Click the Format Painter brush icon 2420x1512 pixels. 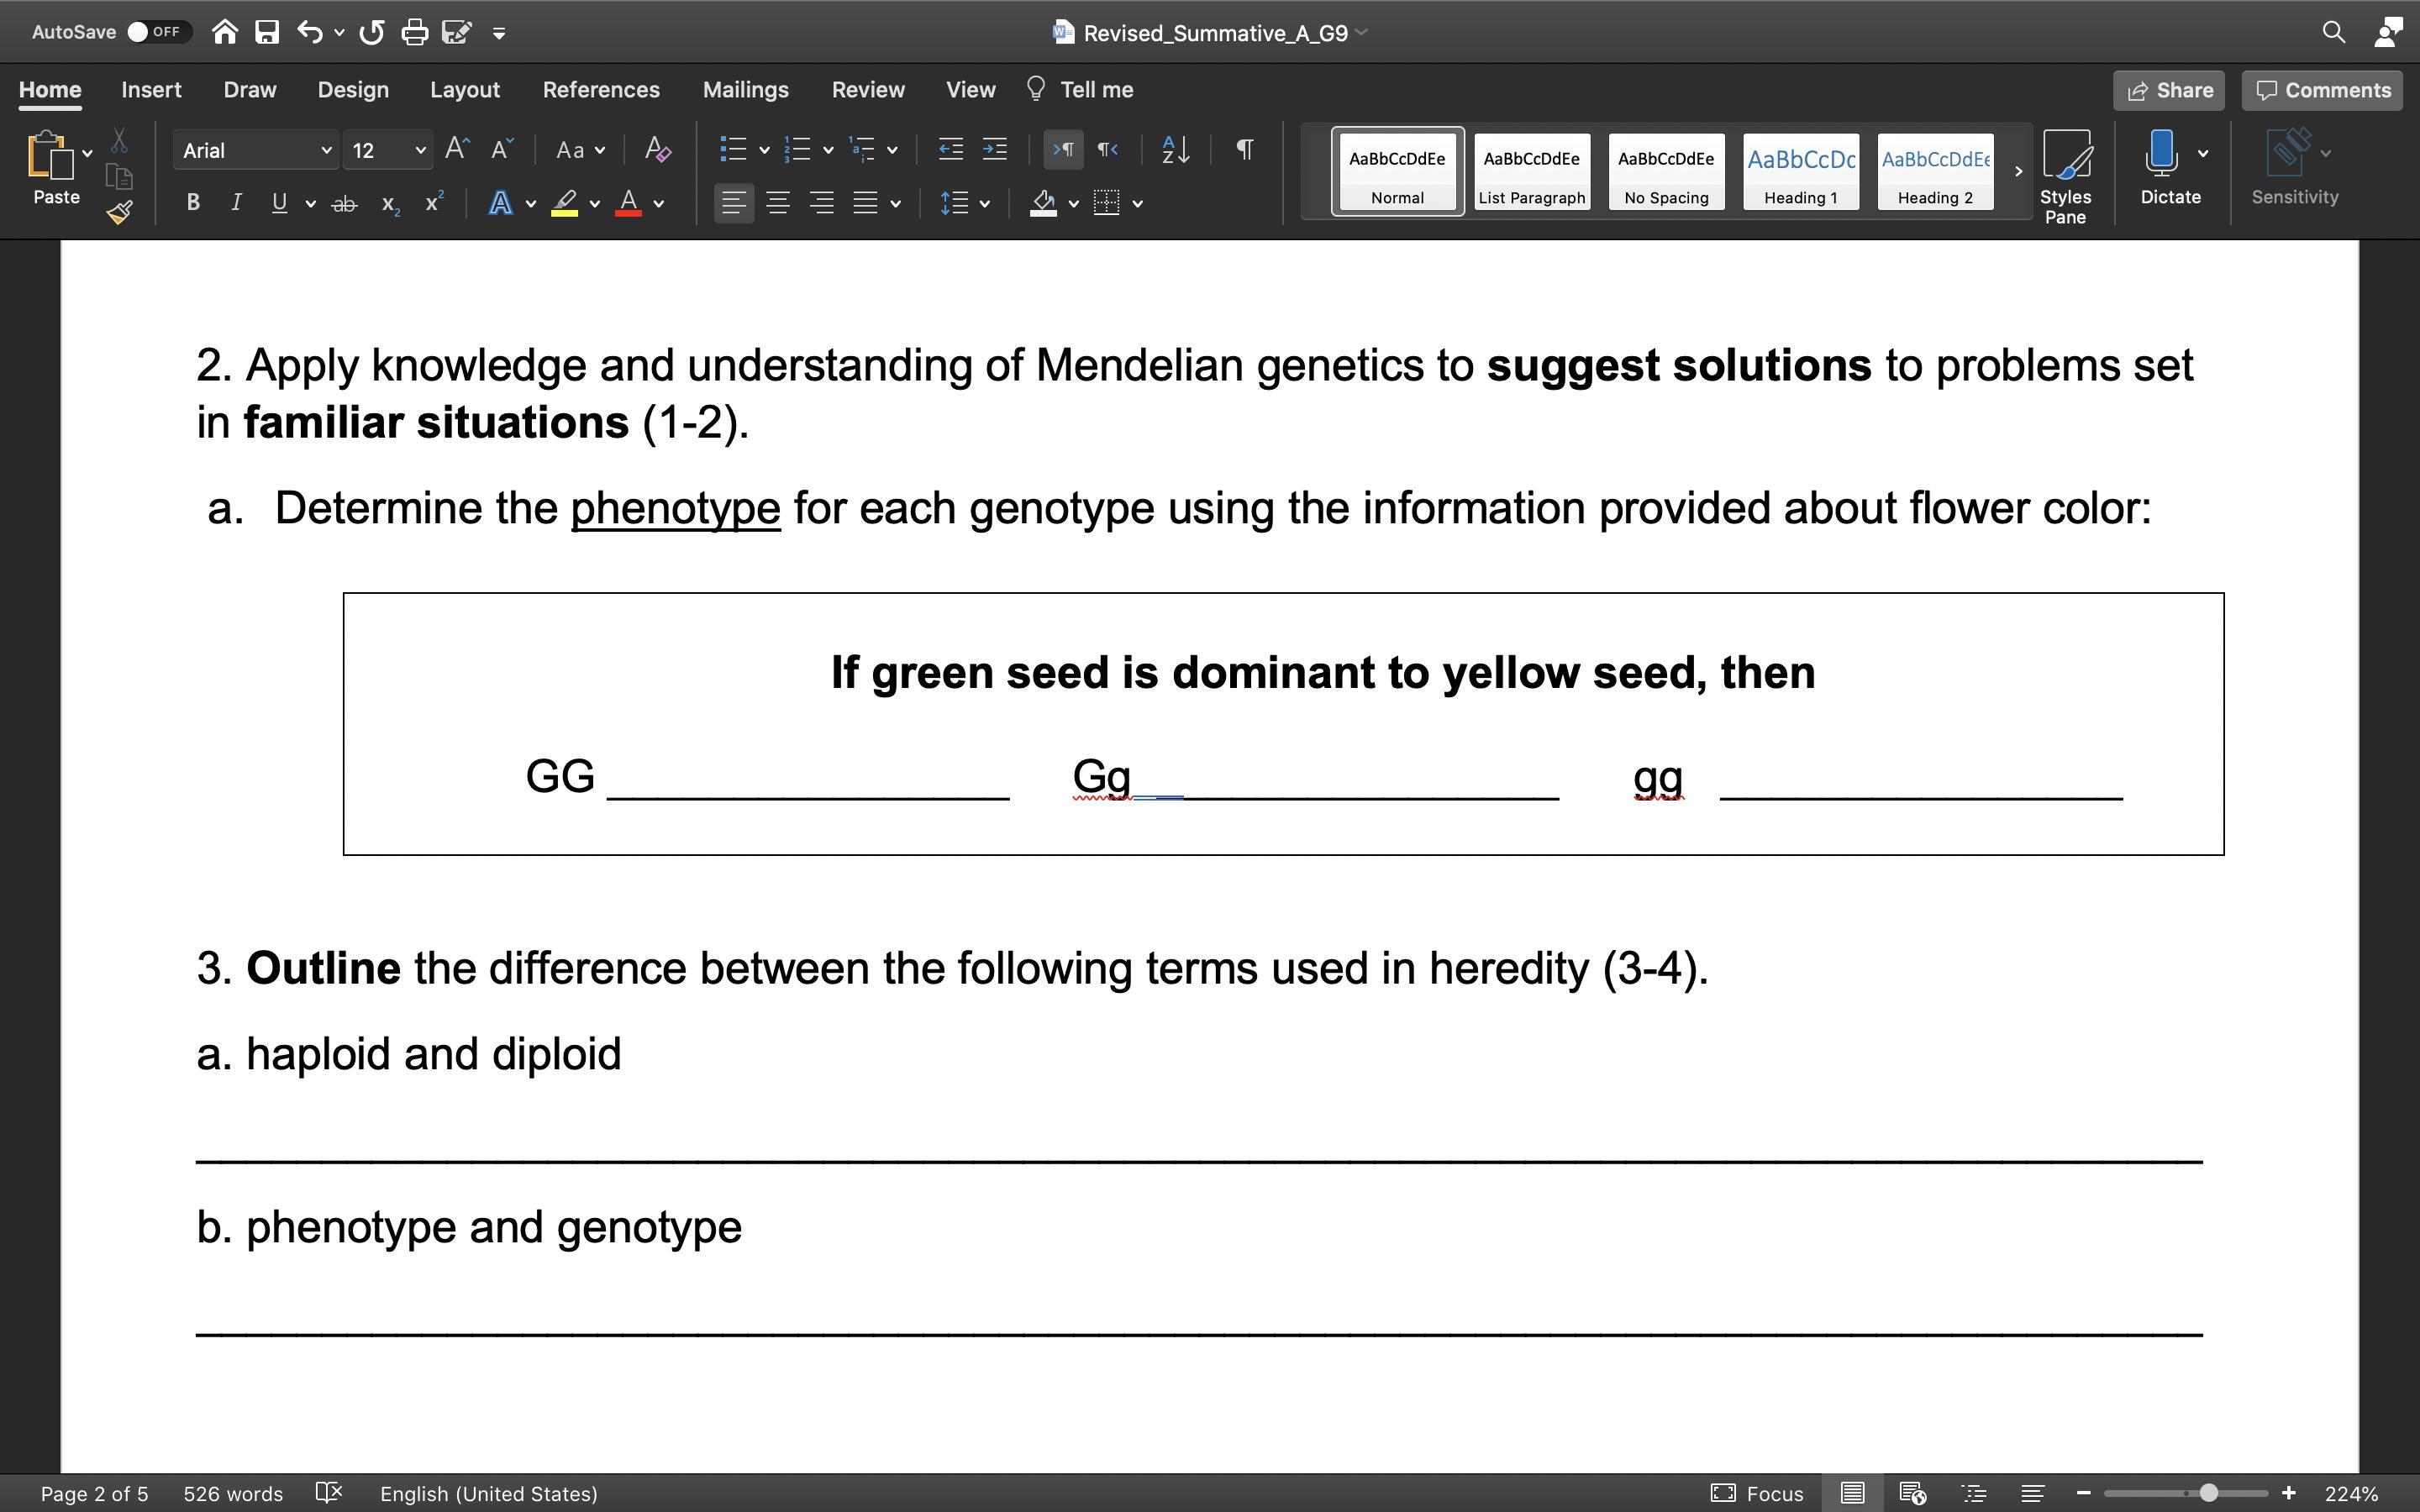pos(120,212)
